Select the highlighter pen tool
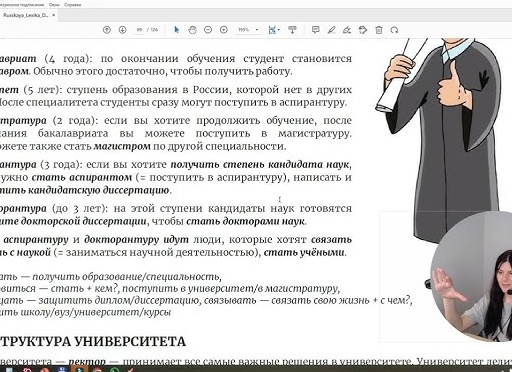Screen dimensions: 512x372 (x=331, y=30)
